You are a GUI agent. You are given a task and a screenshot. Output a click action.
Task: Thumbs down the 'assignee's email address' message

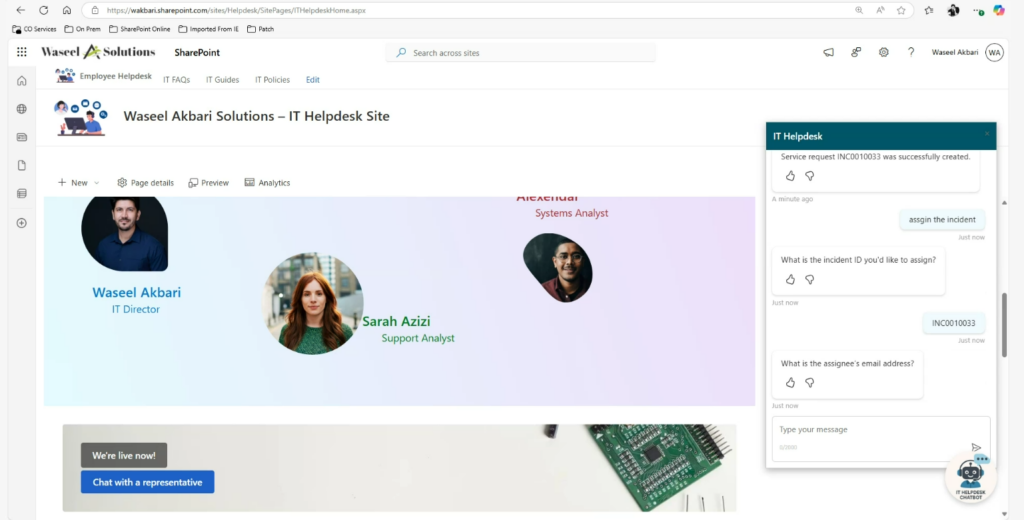point(810,383)
